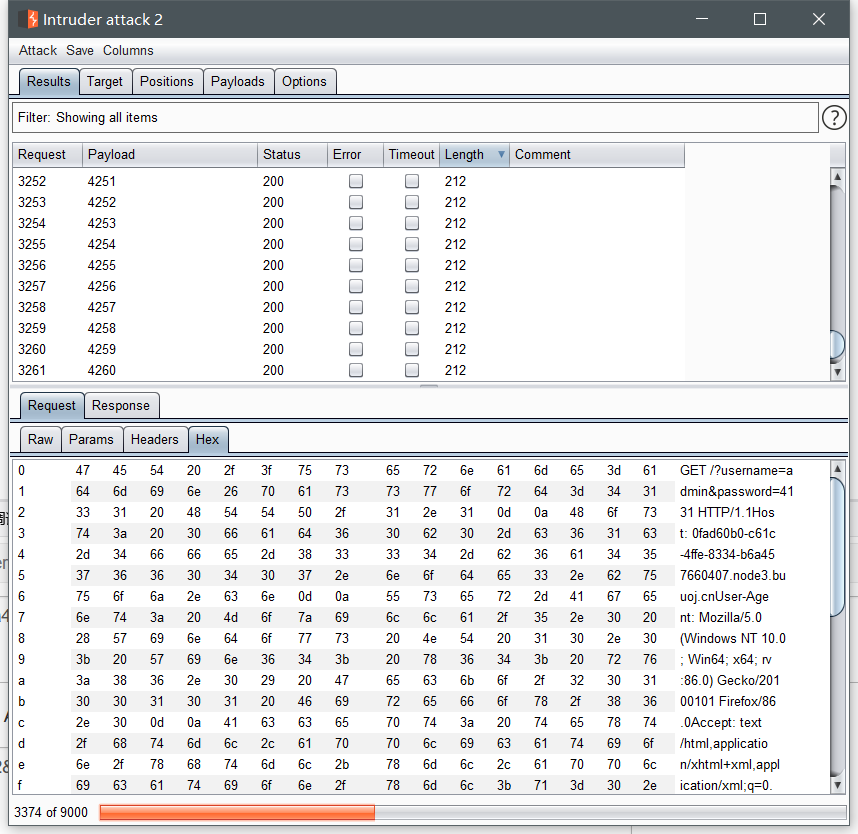
Task: Open the Save menu
Action: coord(80,51)
